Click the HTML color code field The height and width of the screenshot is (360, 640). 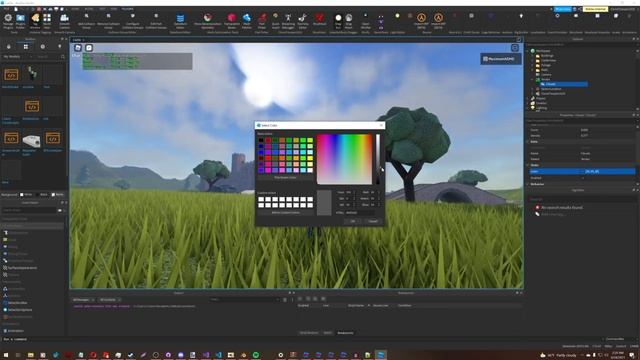(x=360, y=213)
